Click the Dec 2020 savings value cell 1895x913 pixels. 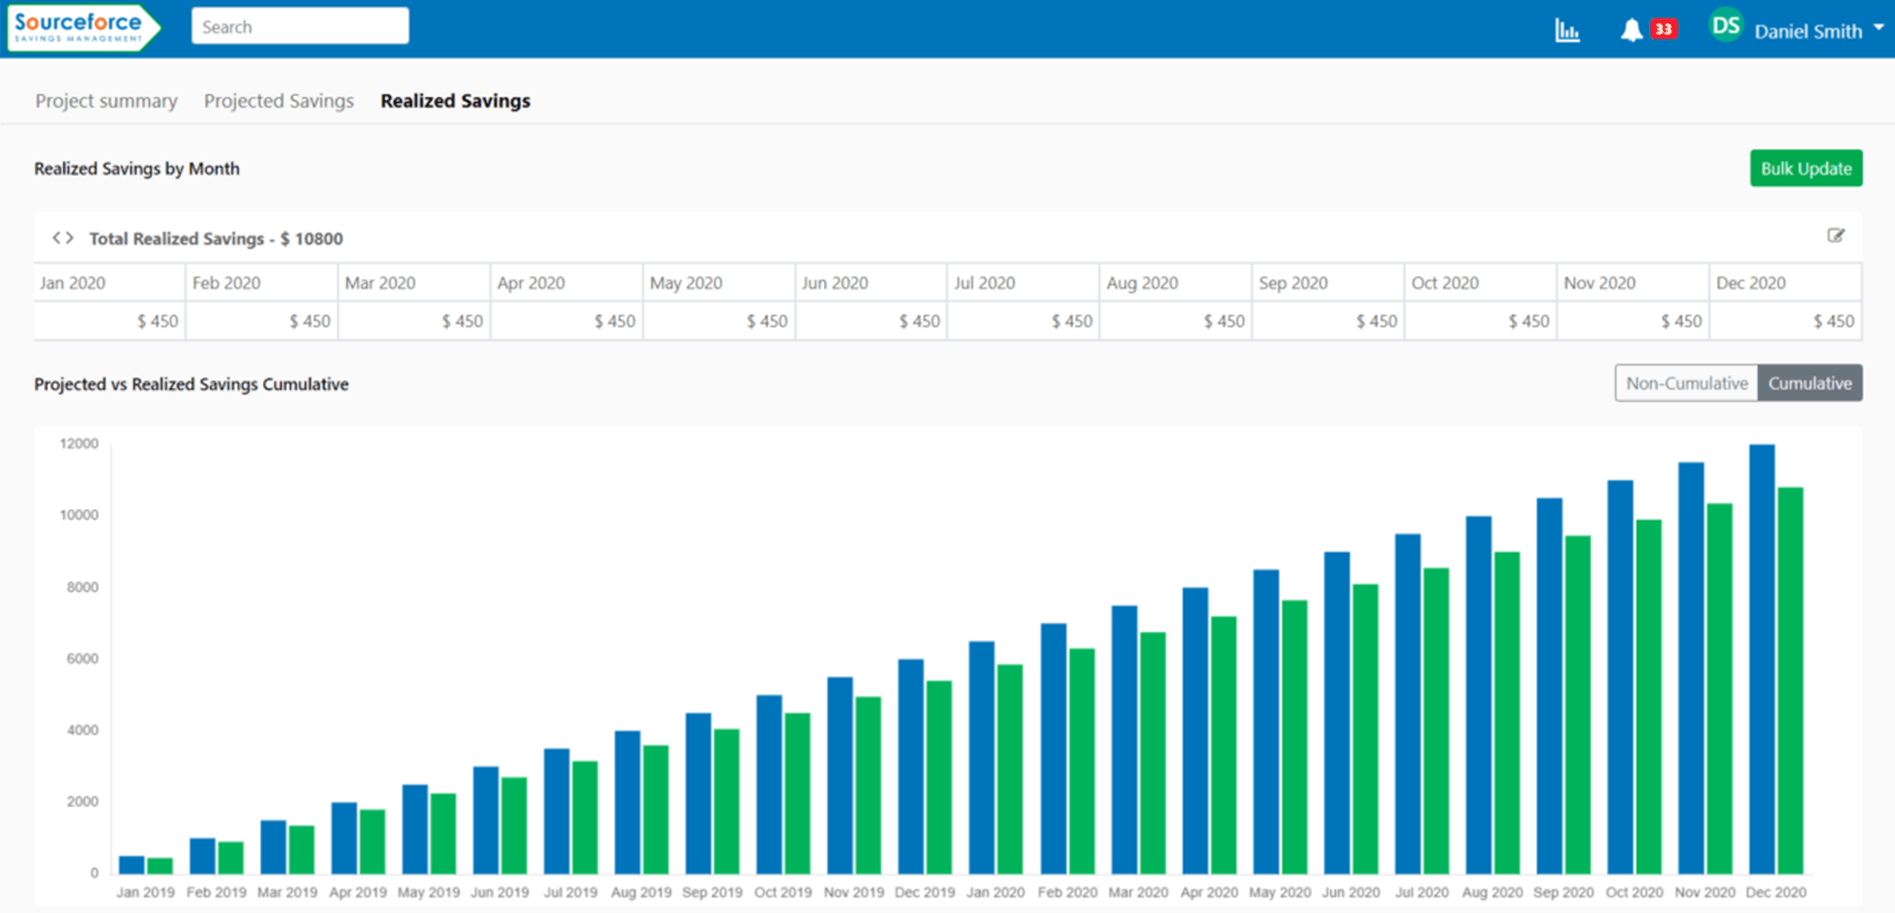click(1785, 321)
